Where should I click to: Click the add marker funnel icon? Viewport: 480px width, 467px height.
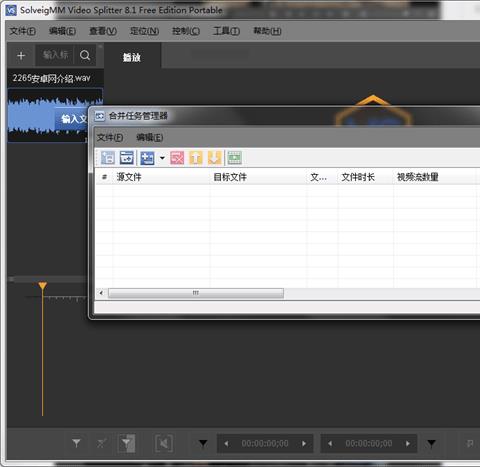[76, 443]
